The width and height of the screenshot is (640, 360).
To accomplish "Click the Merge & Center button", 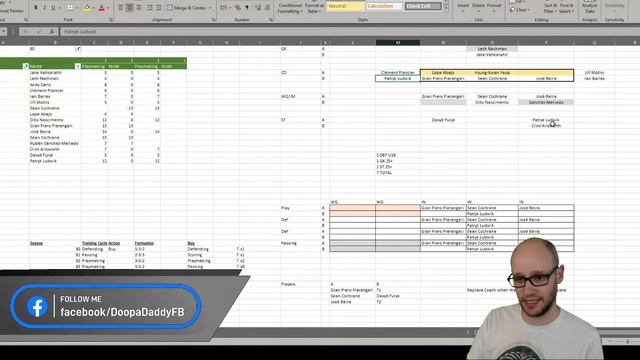I will (x=186, y=8).
